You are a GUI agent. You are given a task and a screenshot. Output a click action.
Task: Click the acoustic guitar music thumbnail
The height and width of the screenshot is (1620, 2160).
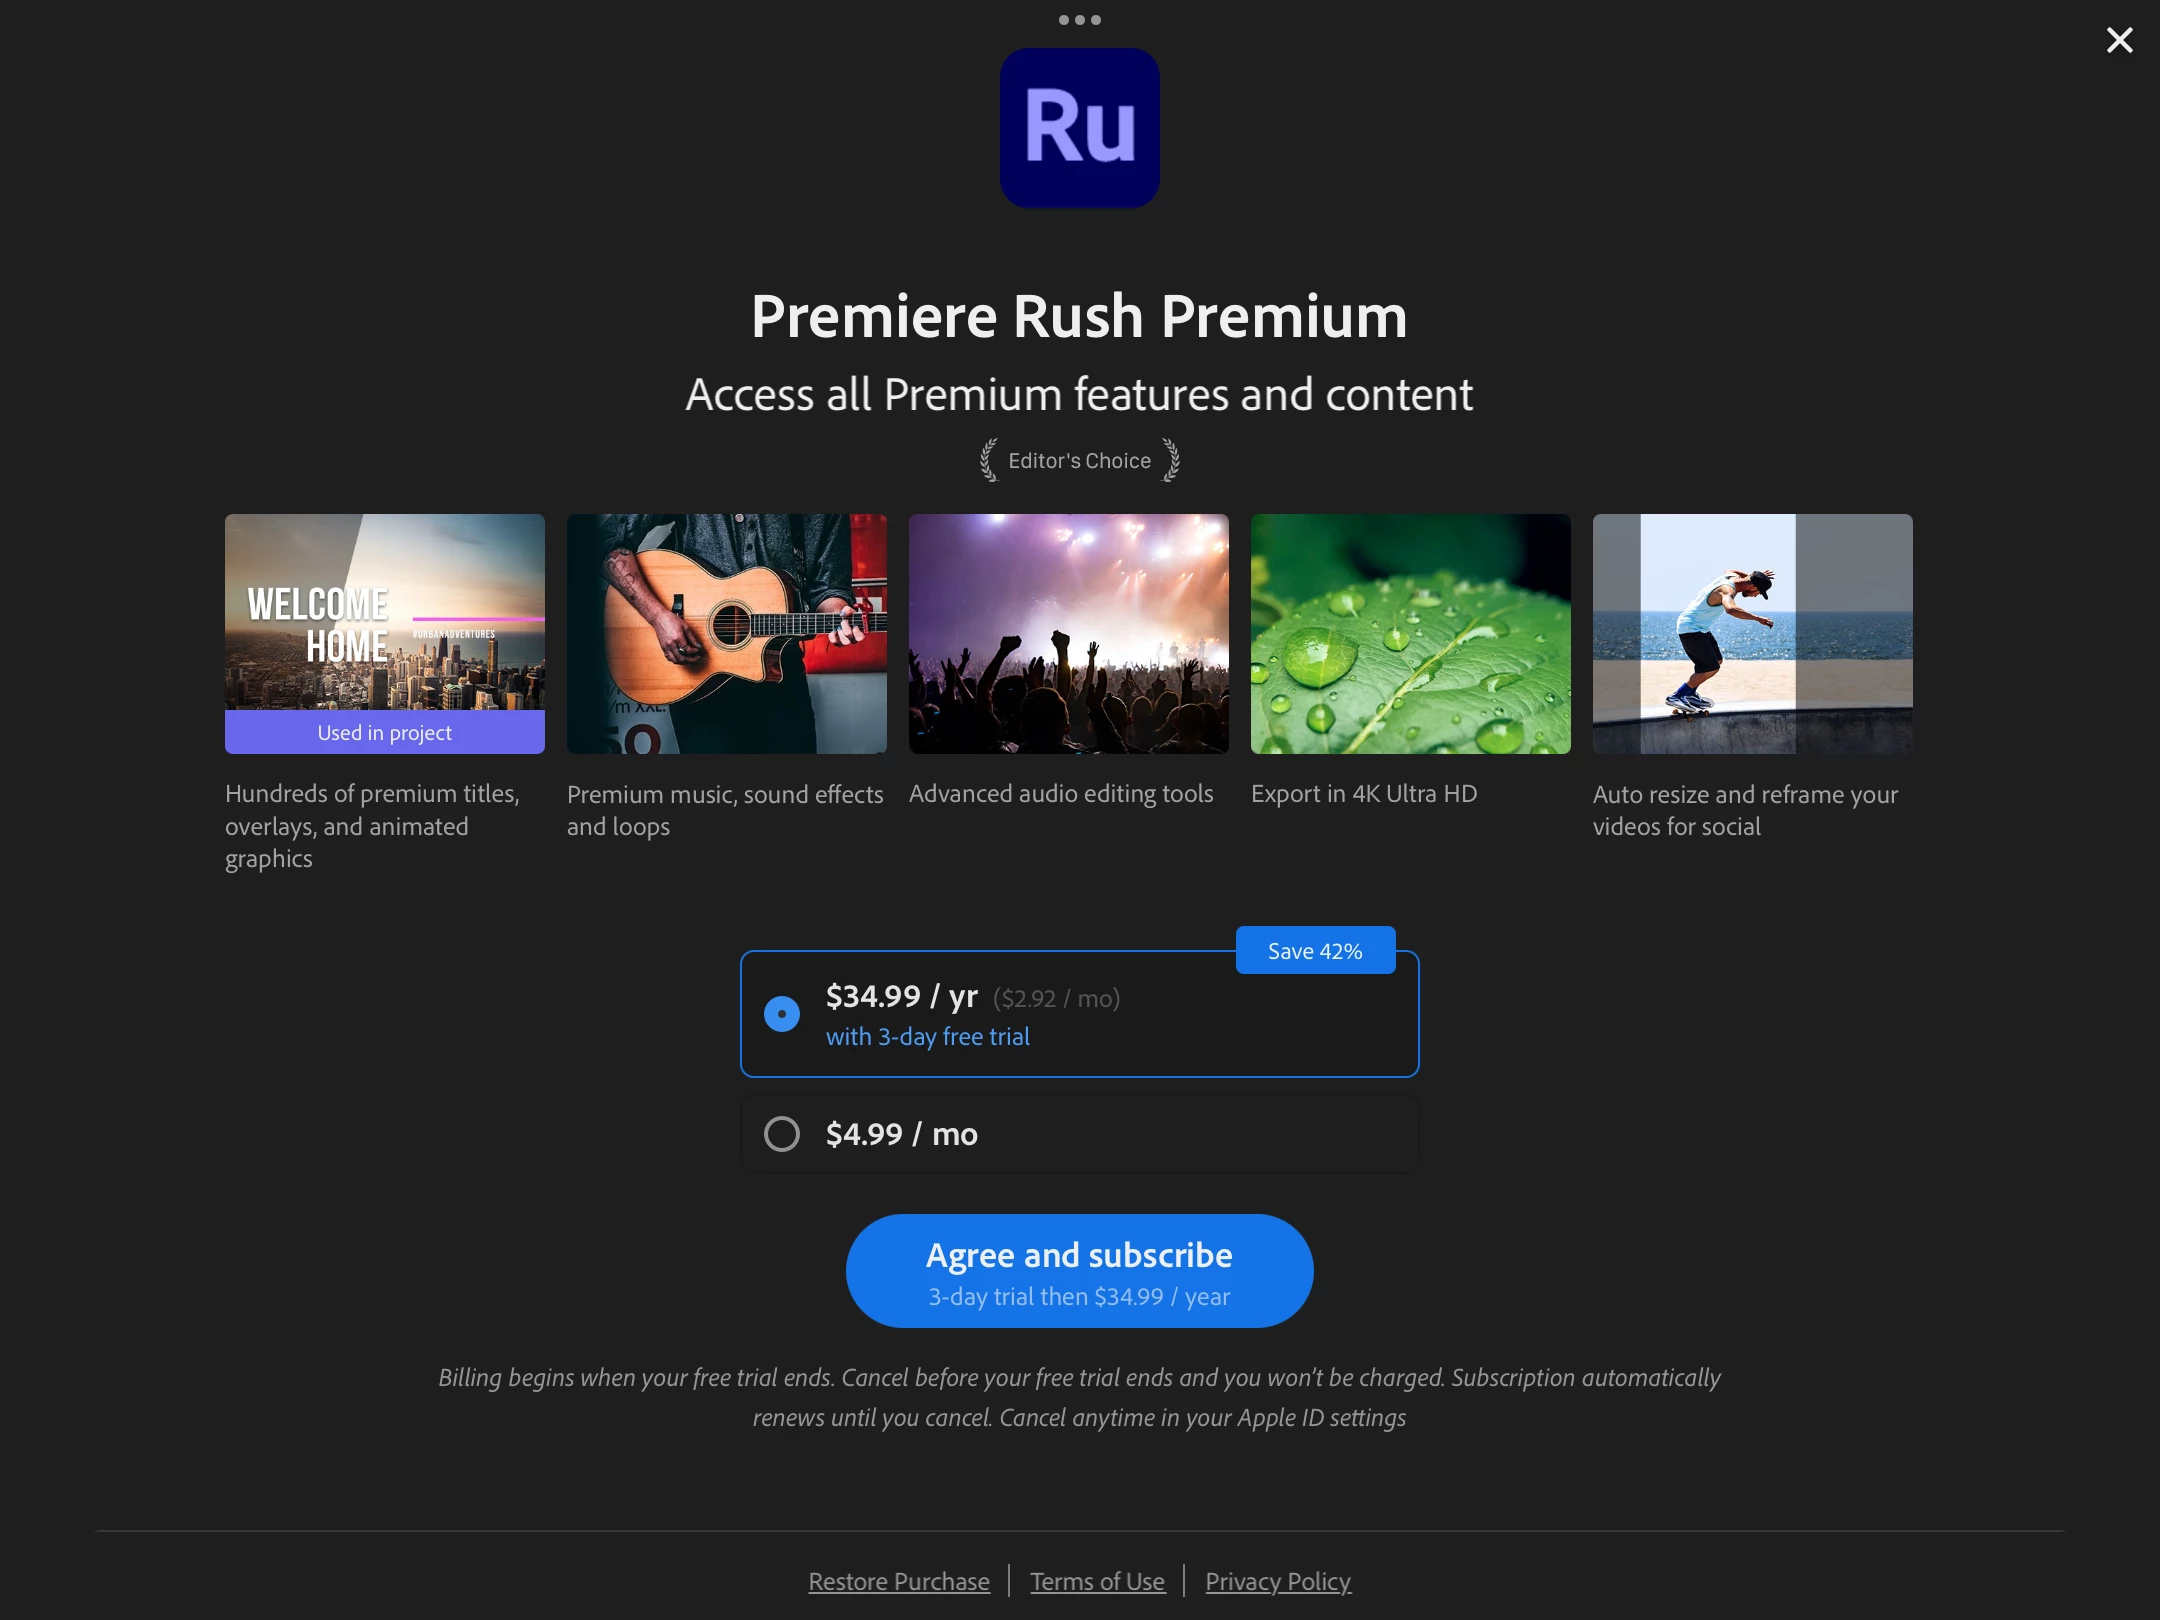pyautogui.click(x=727, y=634)
